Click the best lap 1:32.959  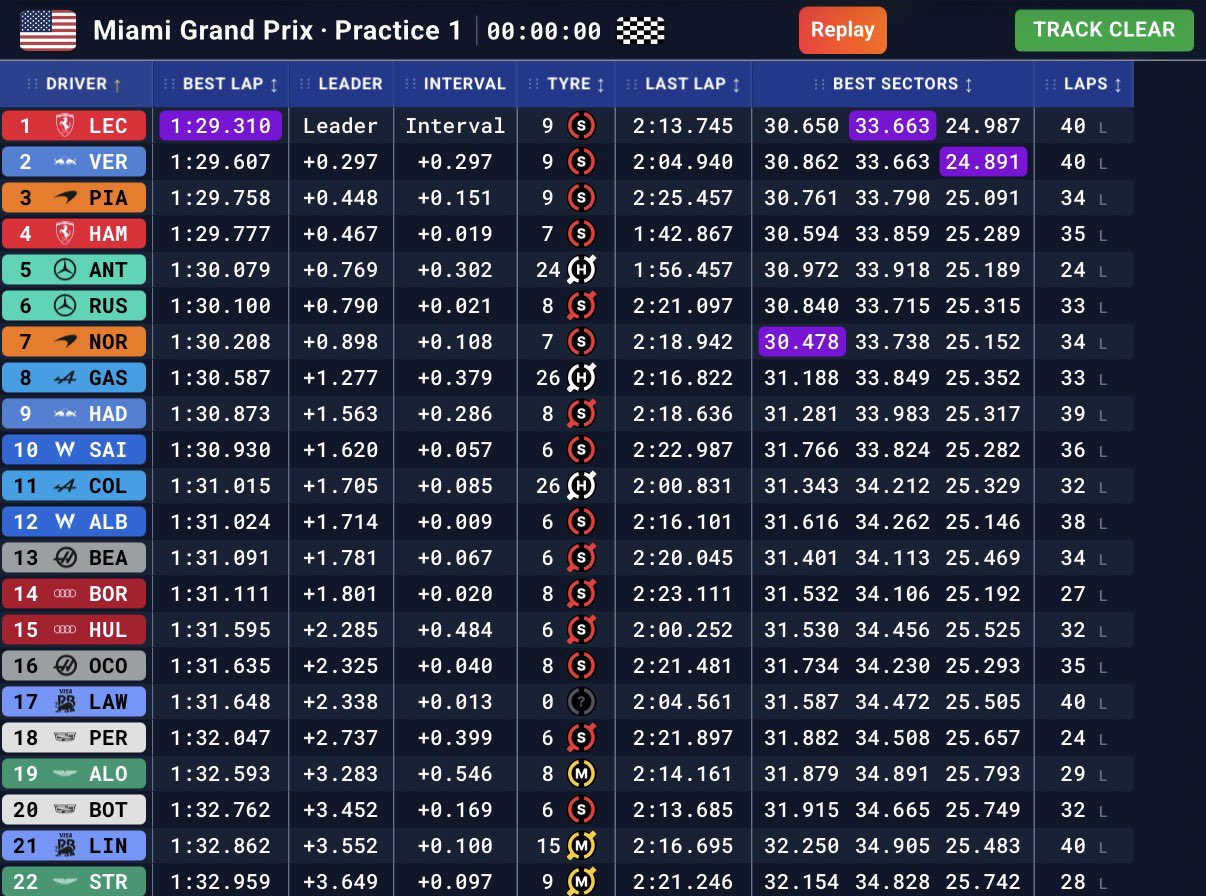(x=221, y=882)
